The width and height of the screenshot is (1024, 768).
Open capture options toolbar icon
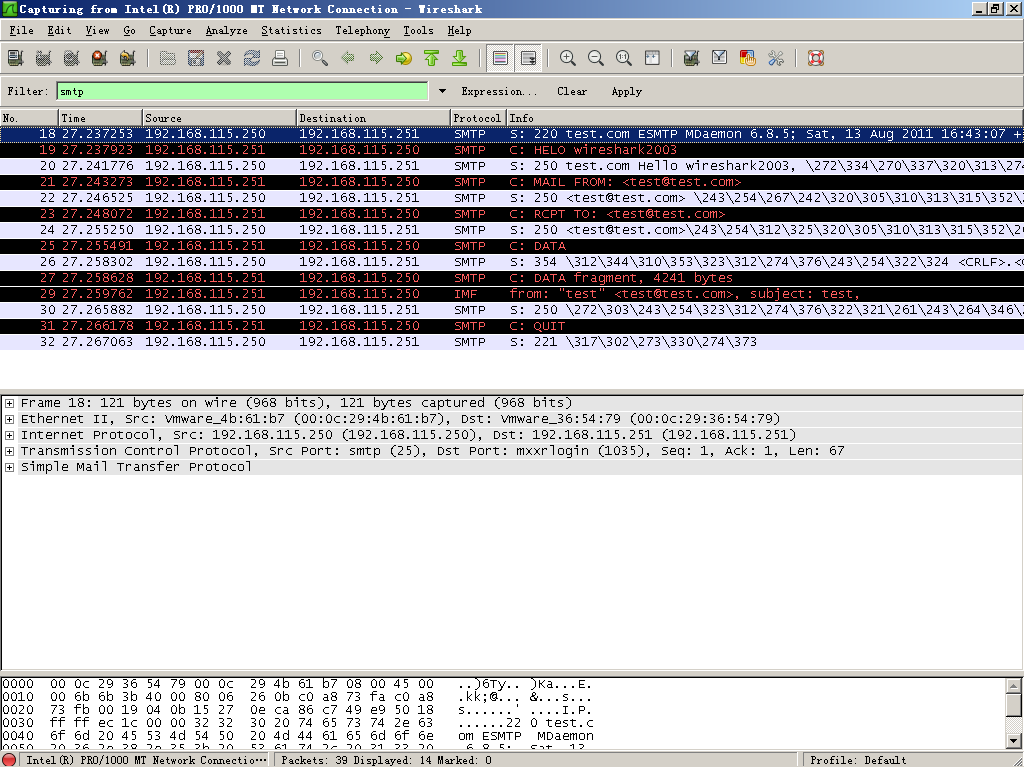tap(44, 58)
